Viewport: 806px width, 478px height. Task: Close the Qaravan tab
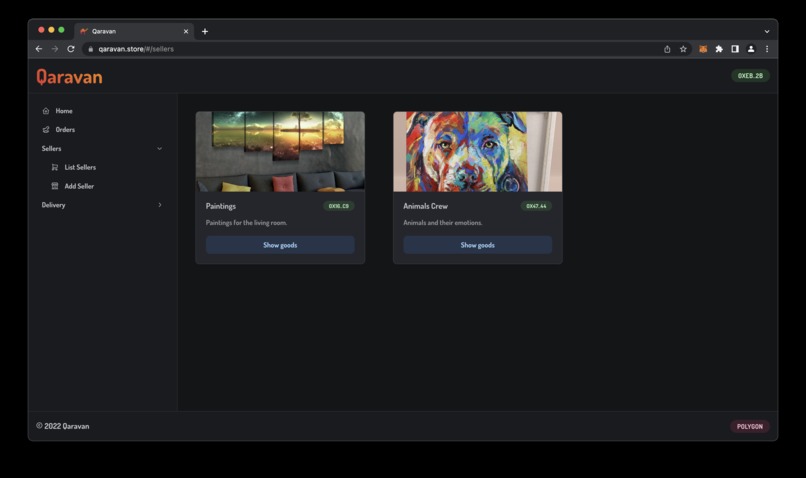coord(186,31)
